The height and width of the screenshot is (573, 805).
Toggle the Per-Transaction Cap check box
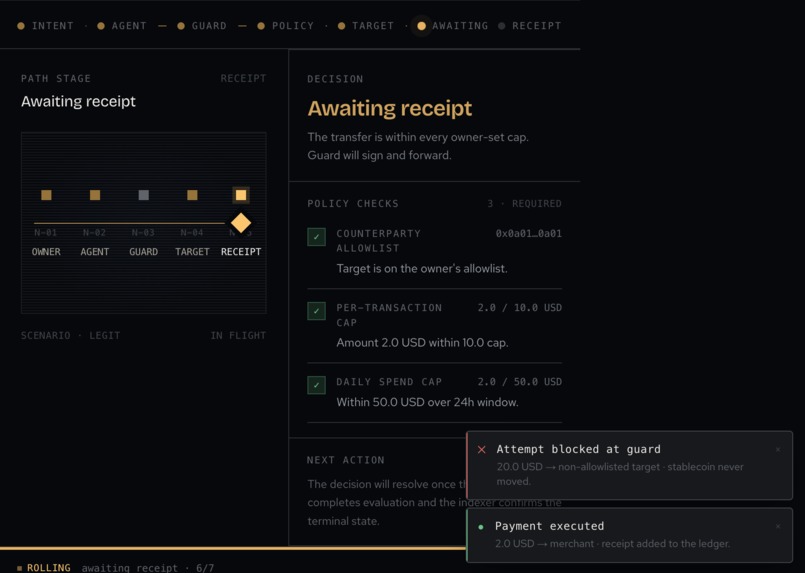(316, 311)
